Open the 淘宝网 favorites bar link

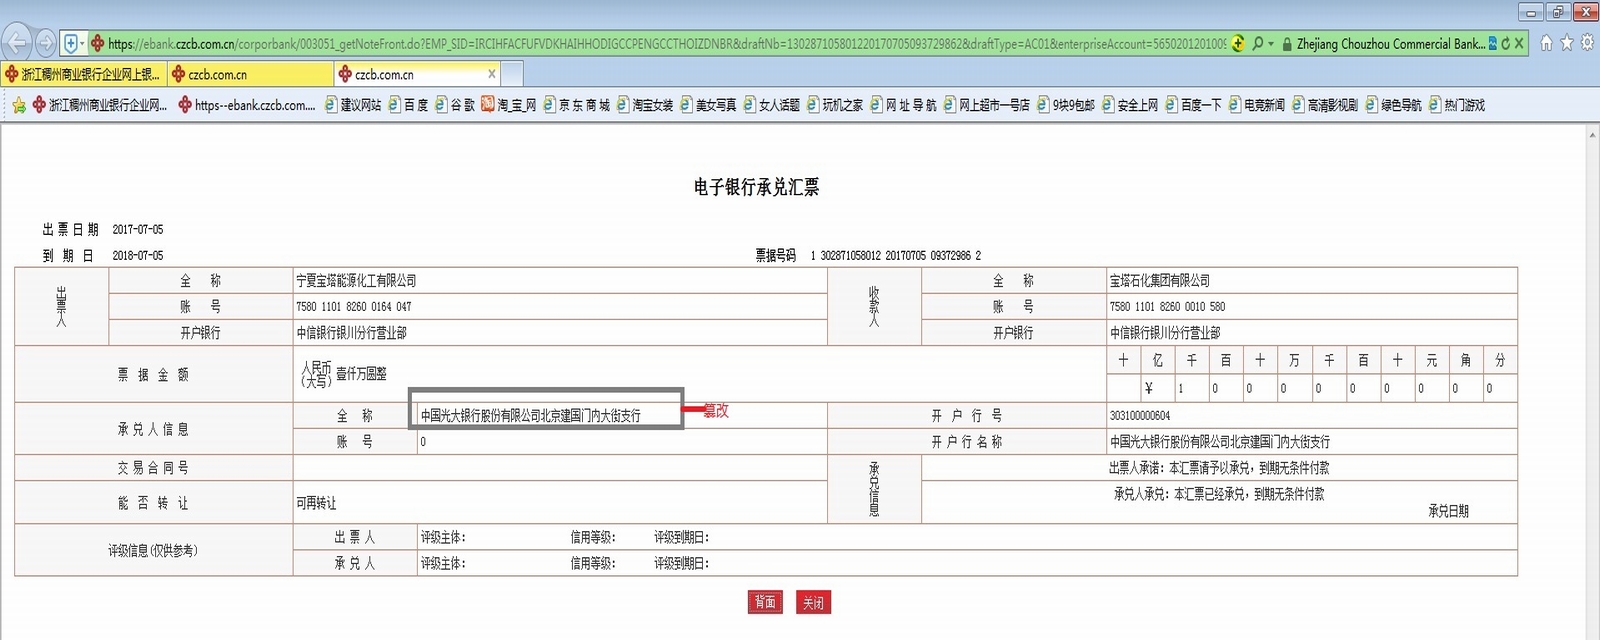[509, 105]
